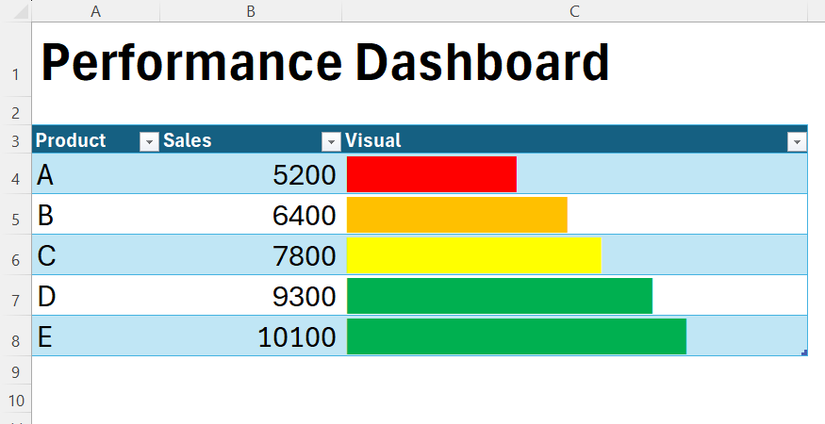Select the cell with product E
The height and width of the screenshot is (424, 825).
pos(96,336)
